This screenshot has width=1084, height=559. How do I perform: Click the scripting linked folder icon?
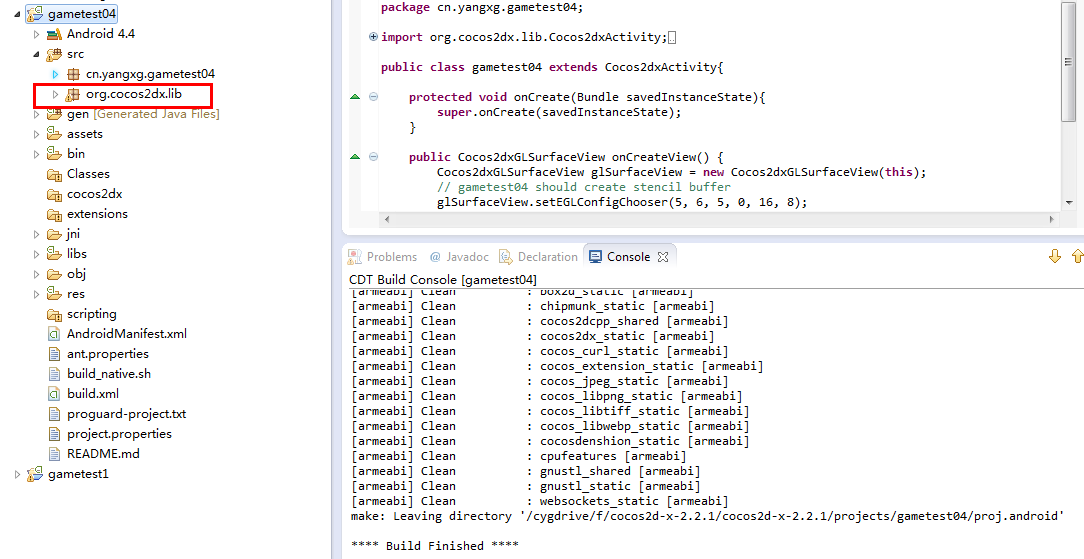tap(54, 314)
